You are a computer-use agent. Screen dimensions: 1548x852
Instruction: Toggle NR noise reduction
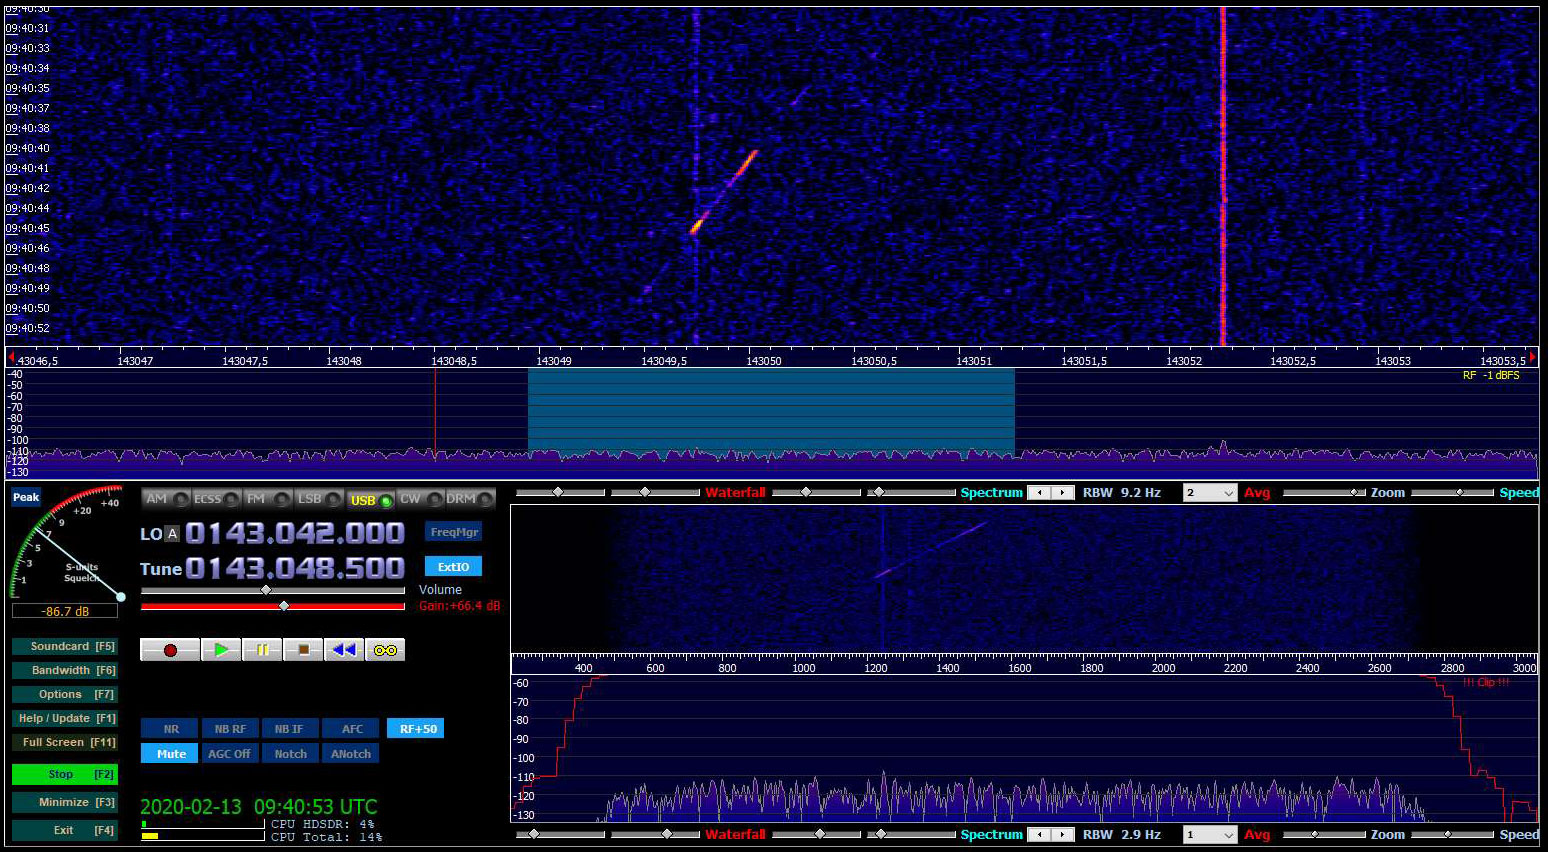tap(170, 729)
